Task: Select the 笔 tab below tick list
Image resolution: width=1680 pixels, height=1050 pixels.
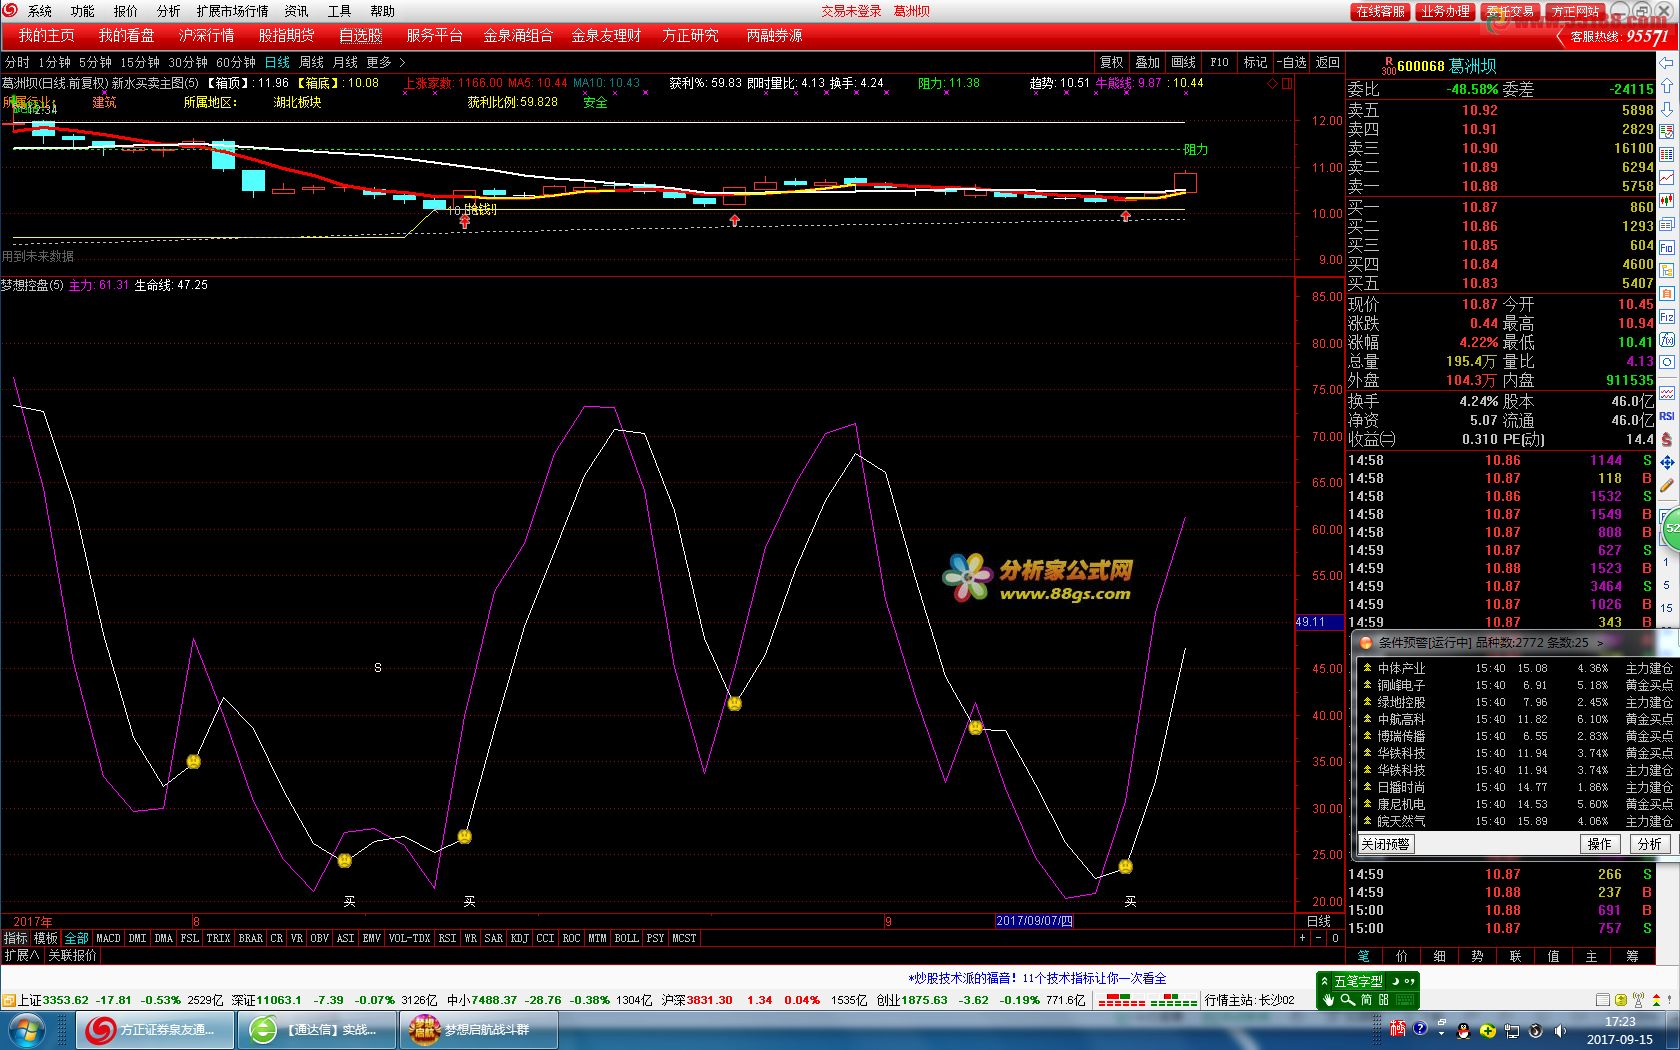Action: pyautogui.click(x=1363, y=956)
